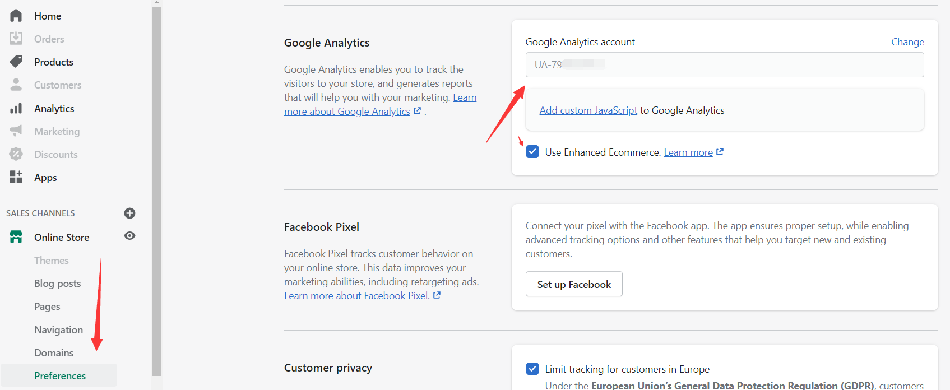Click the Marketing megaphone icon
The image size is (950, 390).
[16, 131]
